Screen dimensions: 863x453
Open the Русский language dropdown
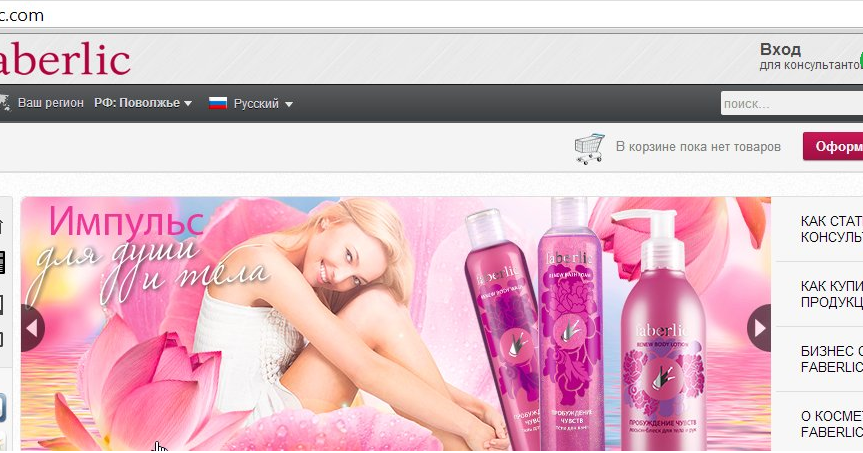coord(263,103)
